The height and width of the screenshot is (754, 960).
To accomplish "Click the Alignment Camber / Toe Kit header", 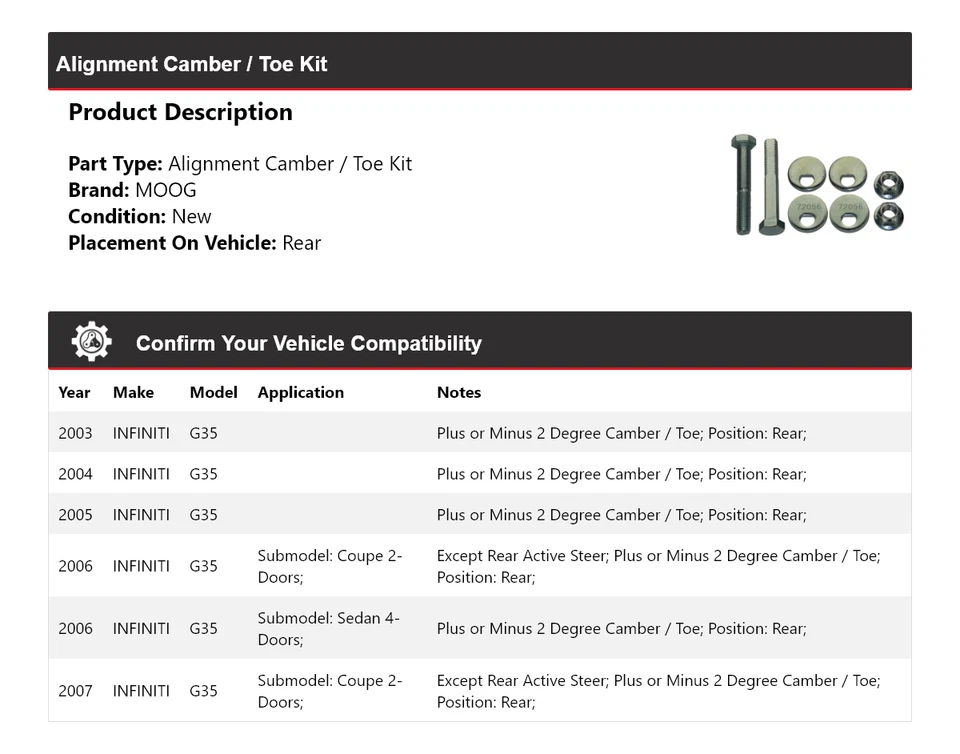I will (192, 64).
